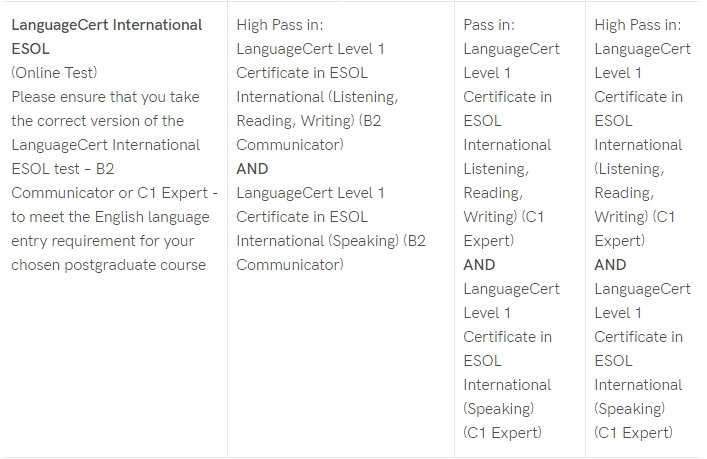Click '(Listening, Reading, Writing) (B2 Communicator)' text

click(x=317, y=121)
